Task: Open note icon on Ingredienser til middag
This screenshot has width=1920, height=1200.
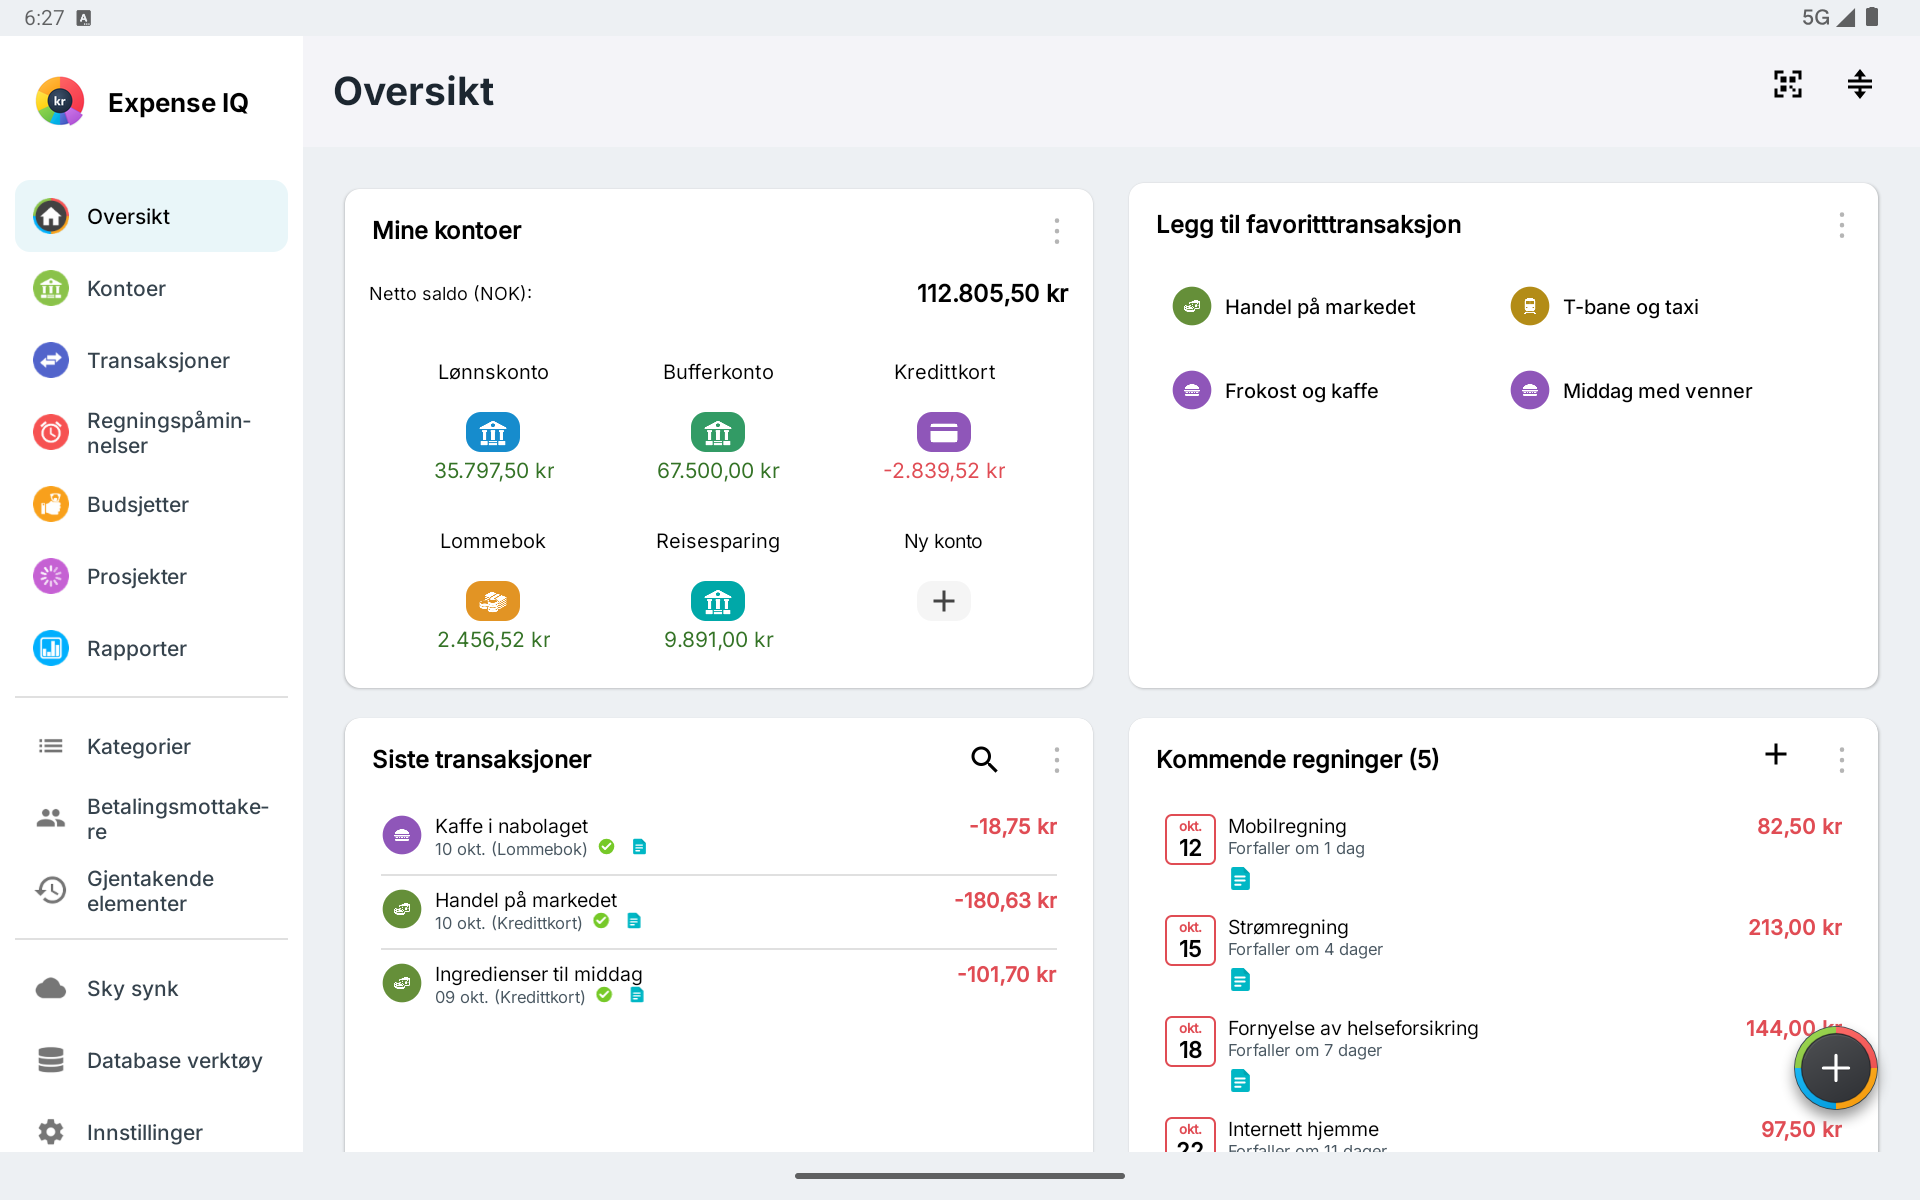Action: coord(637,995)
